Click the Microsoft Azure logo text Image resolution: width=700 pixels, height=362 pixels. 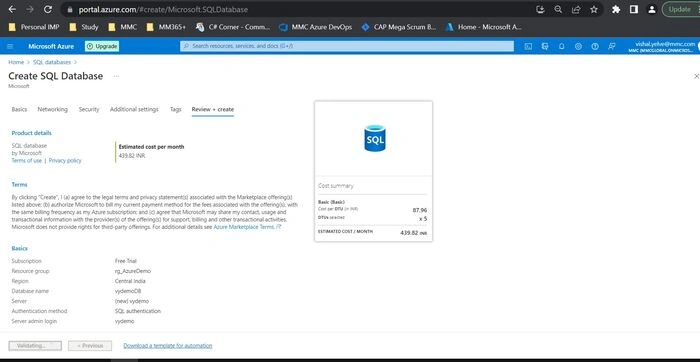point(51,46)
